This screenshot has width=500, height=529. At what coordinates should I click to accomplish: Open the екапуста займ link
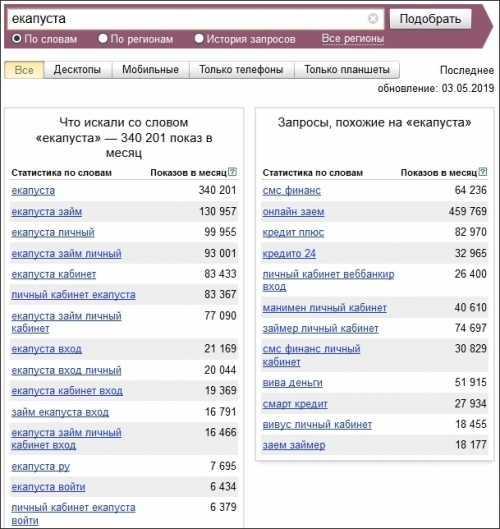pyautogui.click(x=47, y=212)
